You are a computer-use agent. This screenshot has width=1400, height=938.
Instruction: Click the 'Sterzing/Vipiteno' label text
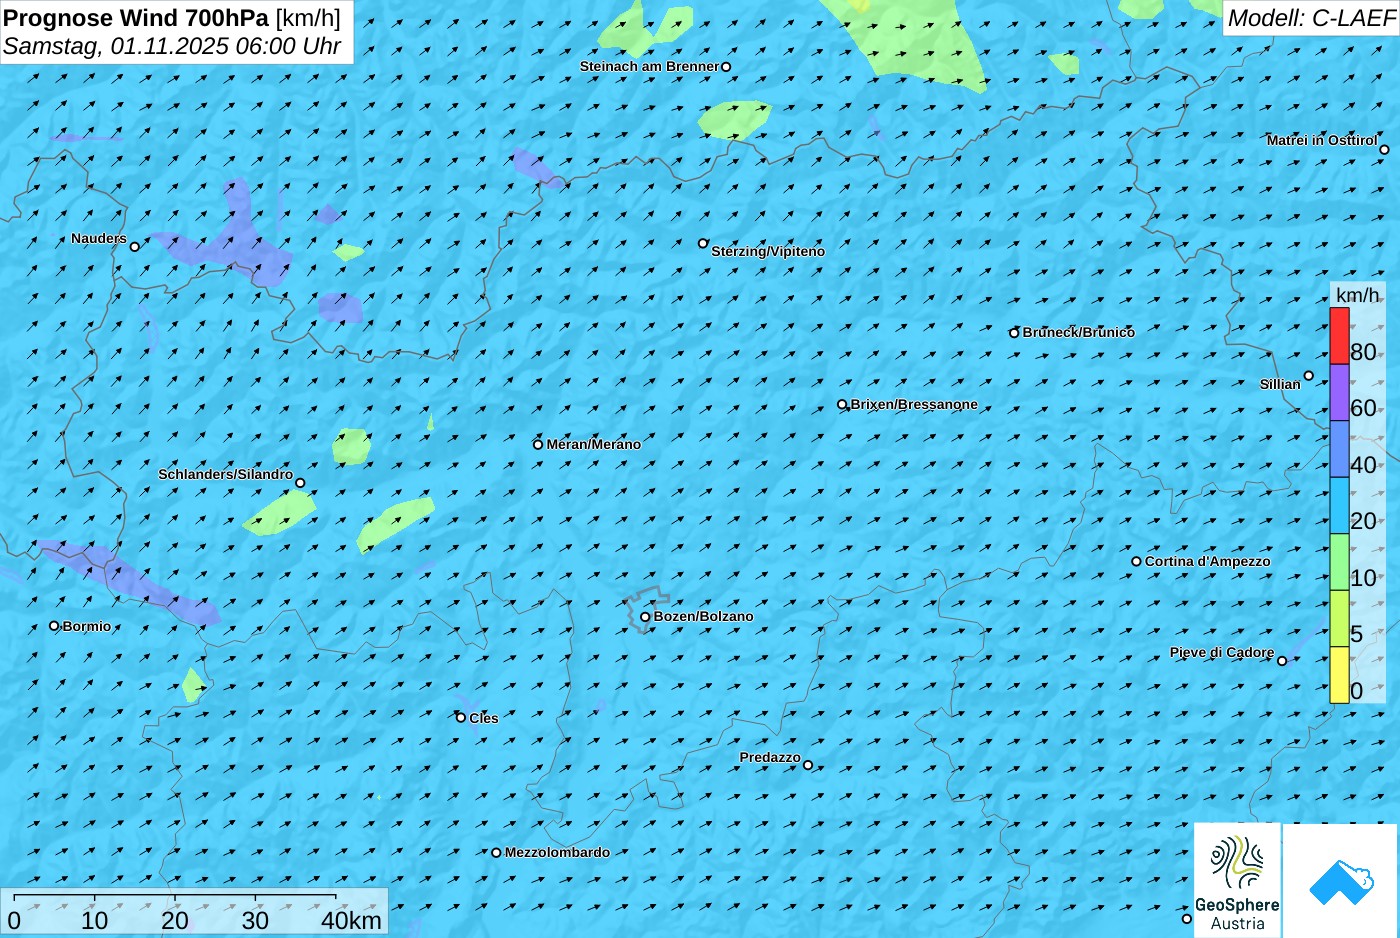click(768, 252)
